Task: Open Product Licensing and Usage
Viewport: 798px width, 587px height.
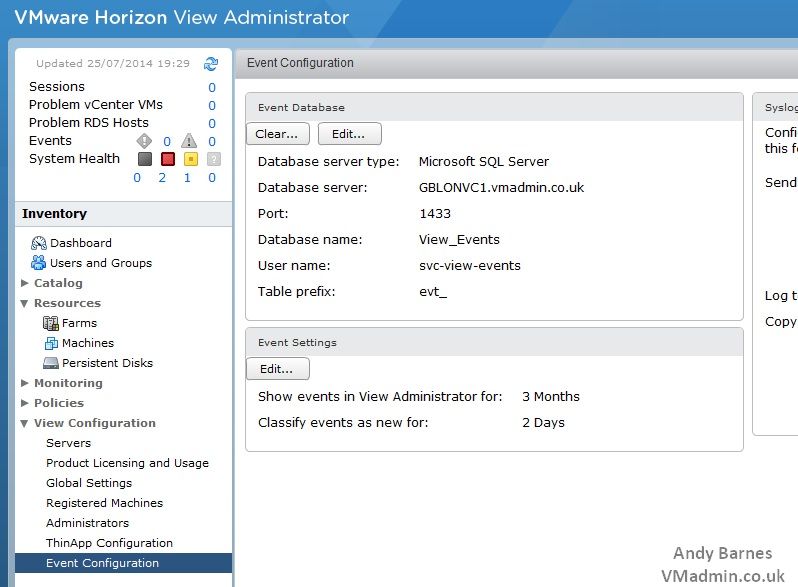Action: tap(127, 463)
